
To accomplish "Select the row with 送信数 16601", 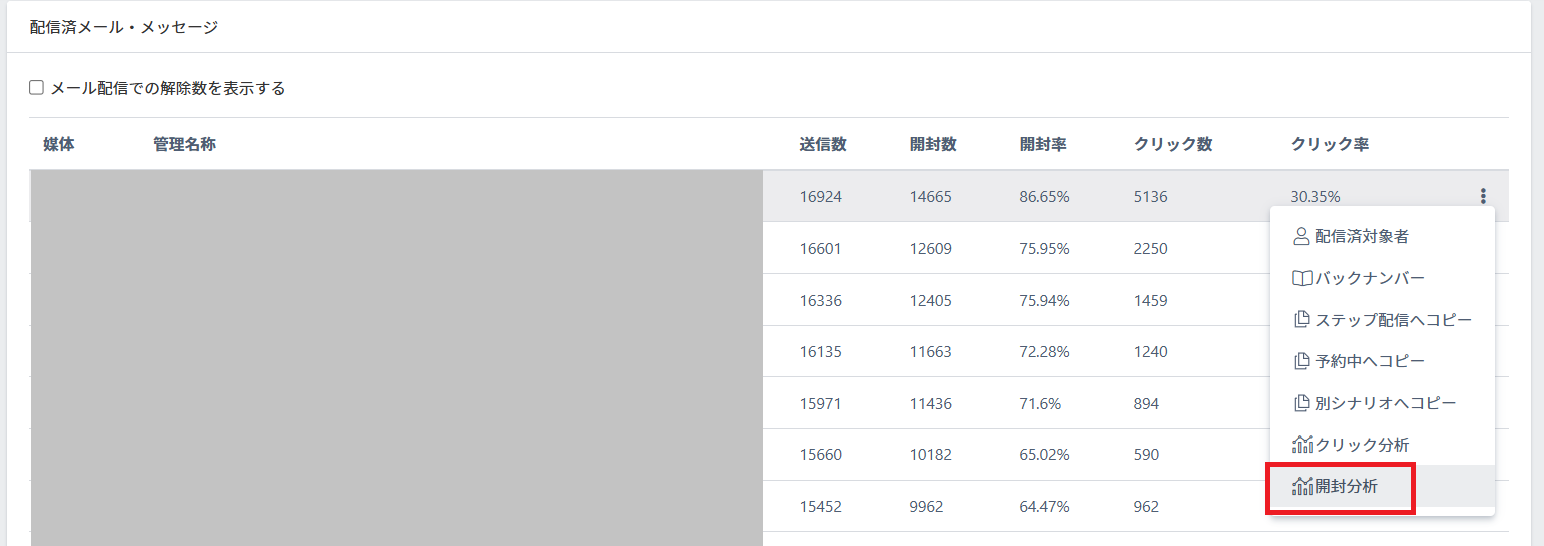I will (x=821, y=248).
